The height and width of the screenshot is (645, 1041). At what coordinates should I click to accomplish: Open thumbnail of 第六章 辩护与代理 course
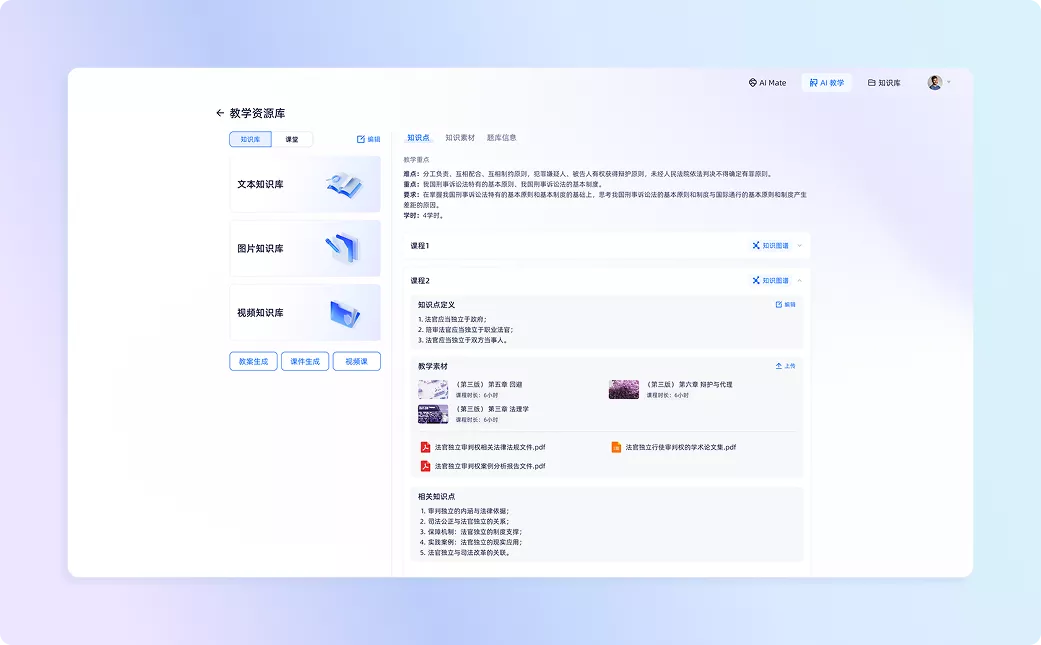(x=623, y=390)
